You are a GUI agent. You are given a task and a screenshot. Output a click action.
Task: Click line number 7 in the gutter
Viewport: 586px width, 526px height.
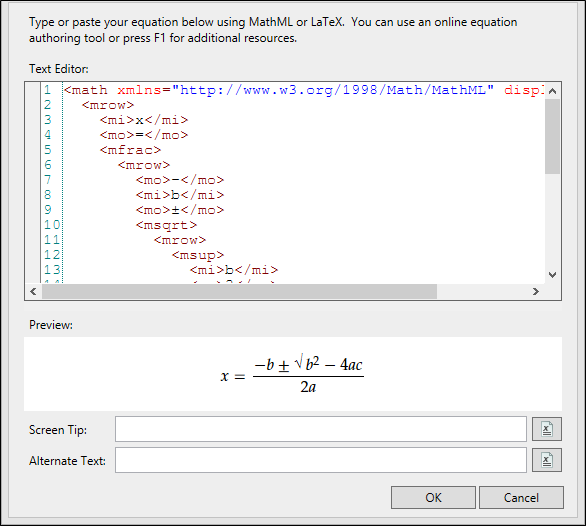pyautogui.click(x=47, y=180)
